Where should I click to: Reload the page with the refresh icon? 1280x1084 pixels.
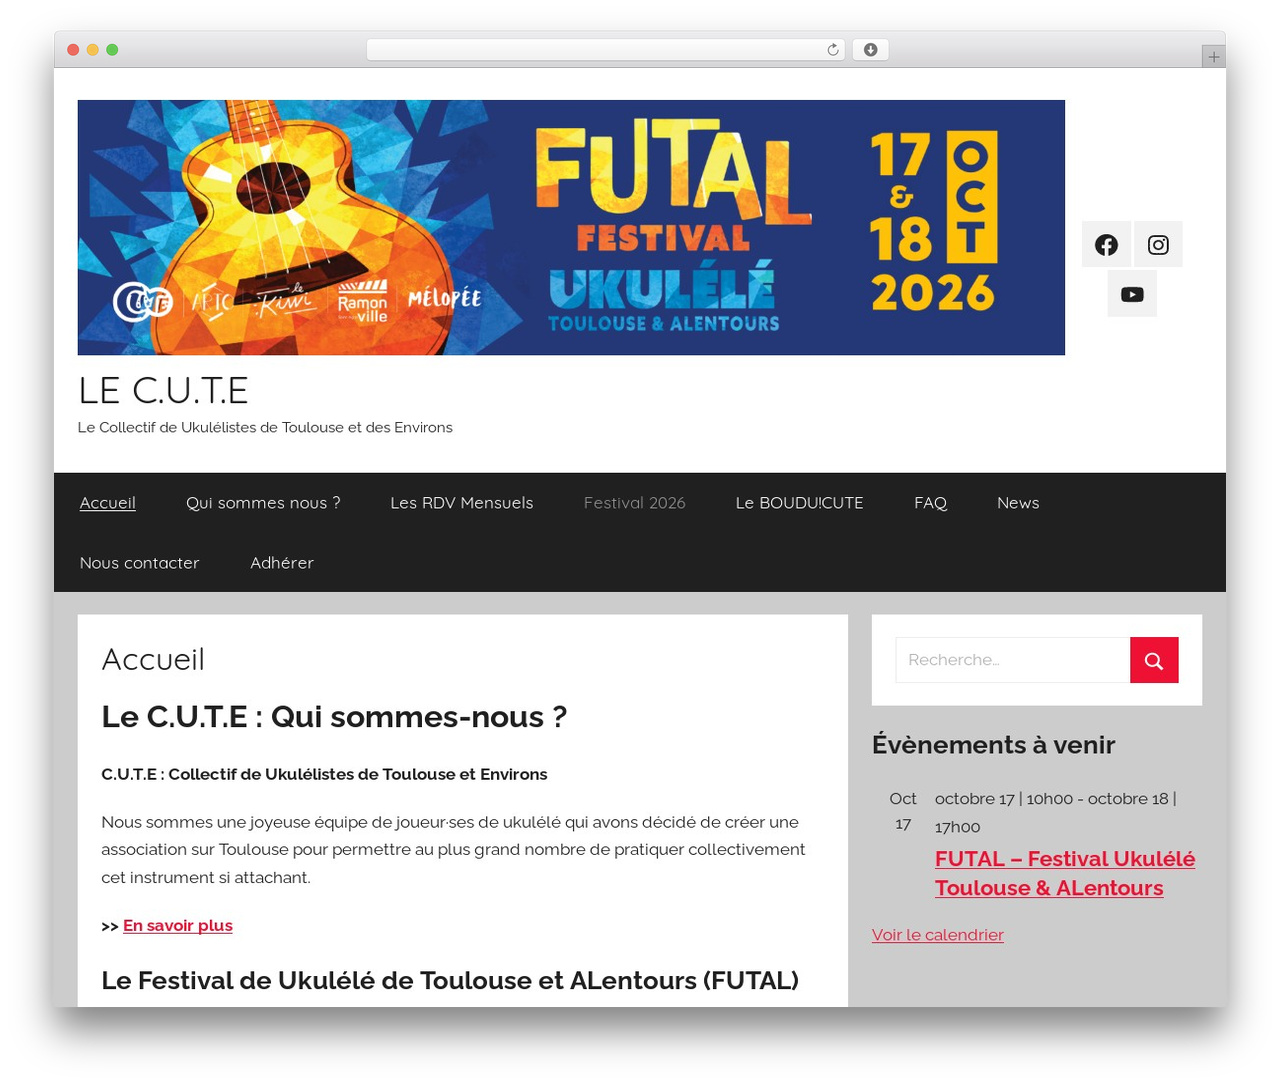pyautogui.click(x=833, y=50)
